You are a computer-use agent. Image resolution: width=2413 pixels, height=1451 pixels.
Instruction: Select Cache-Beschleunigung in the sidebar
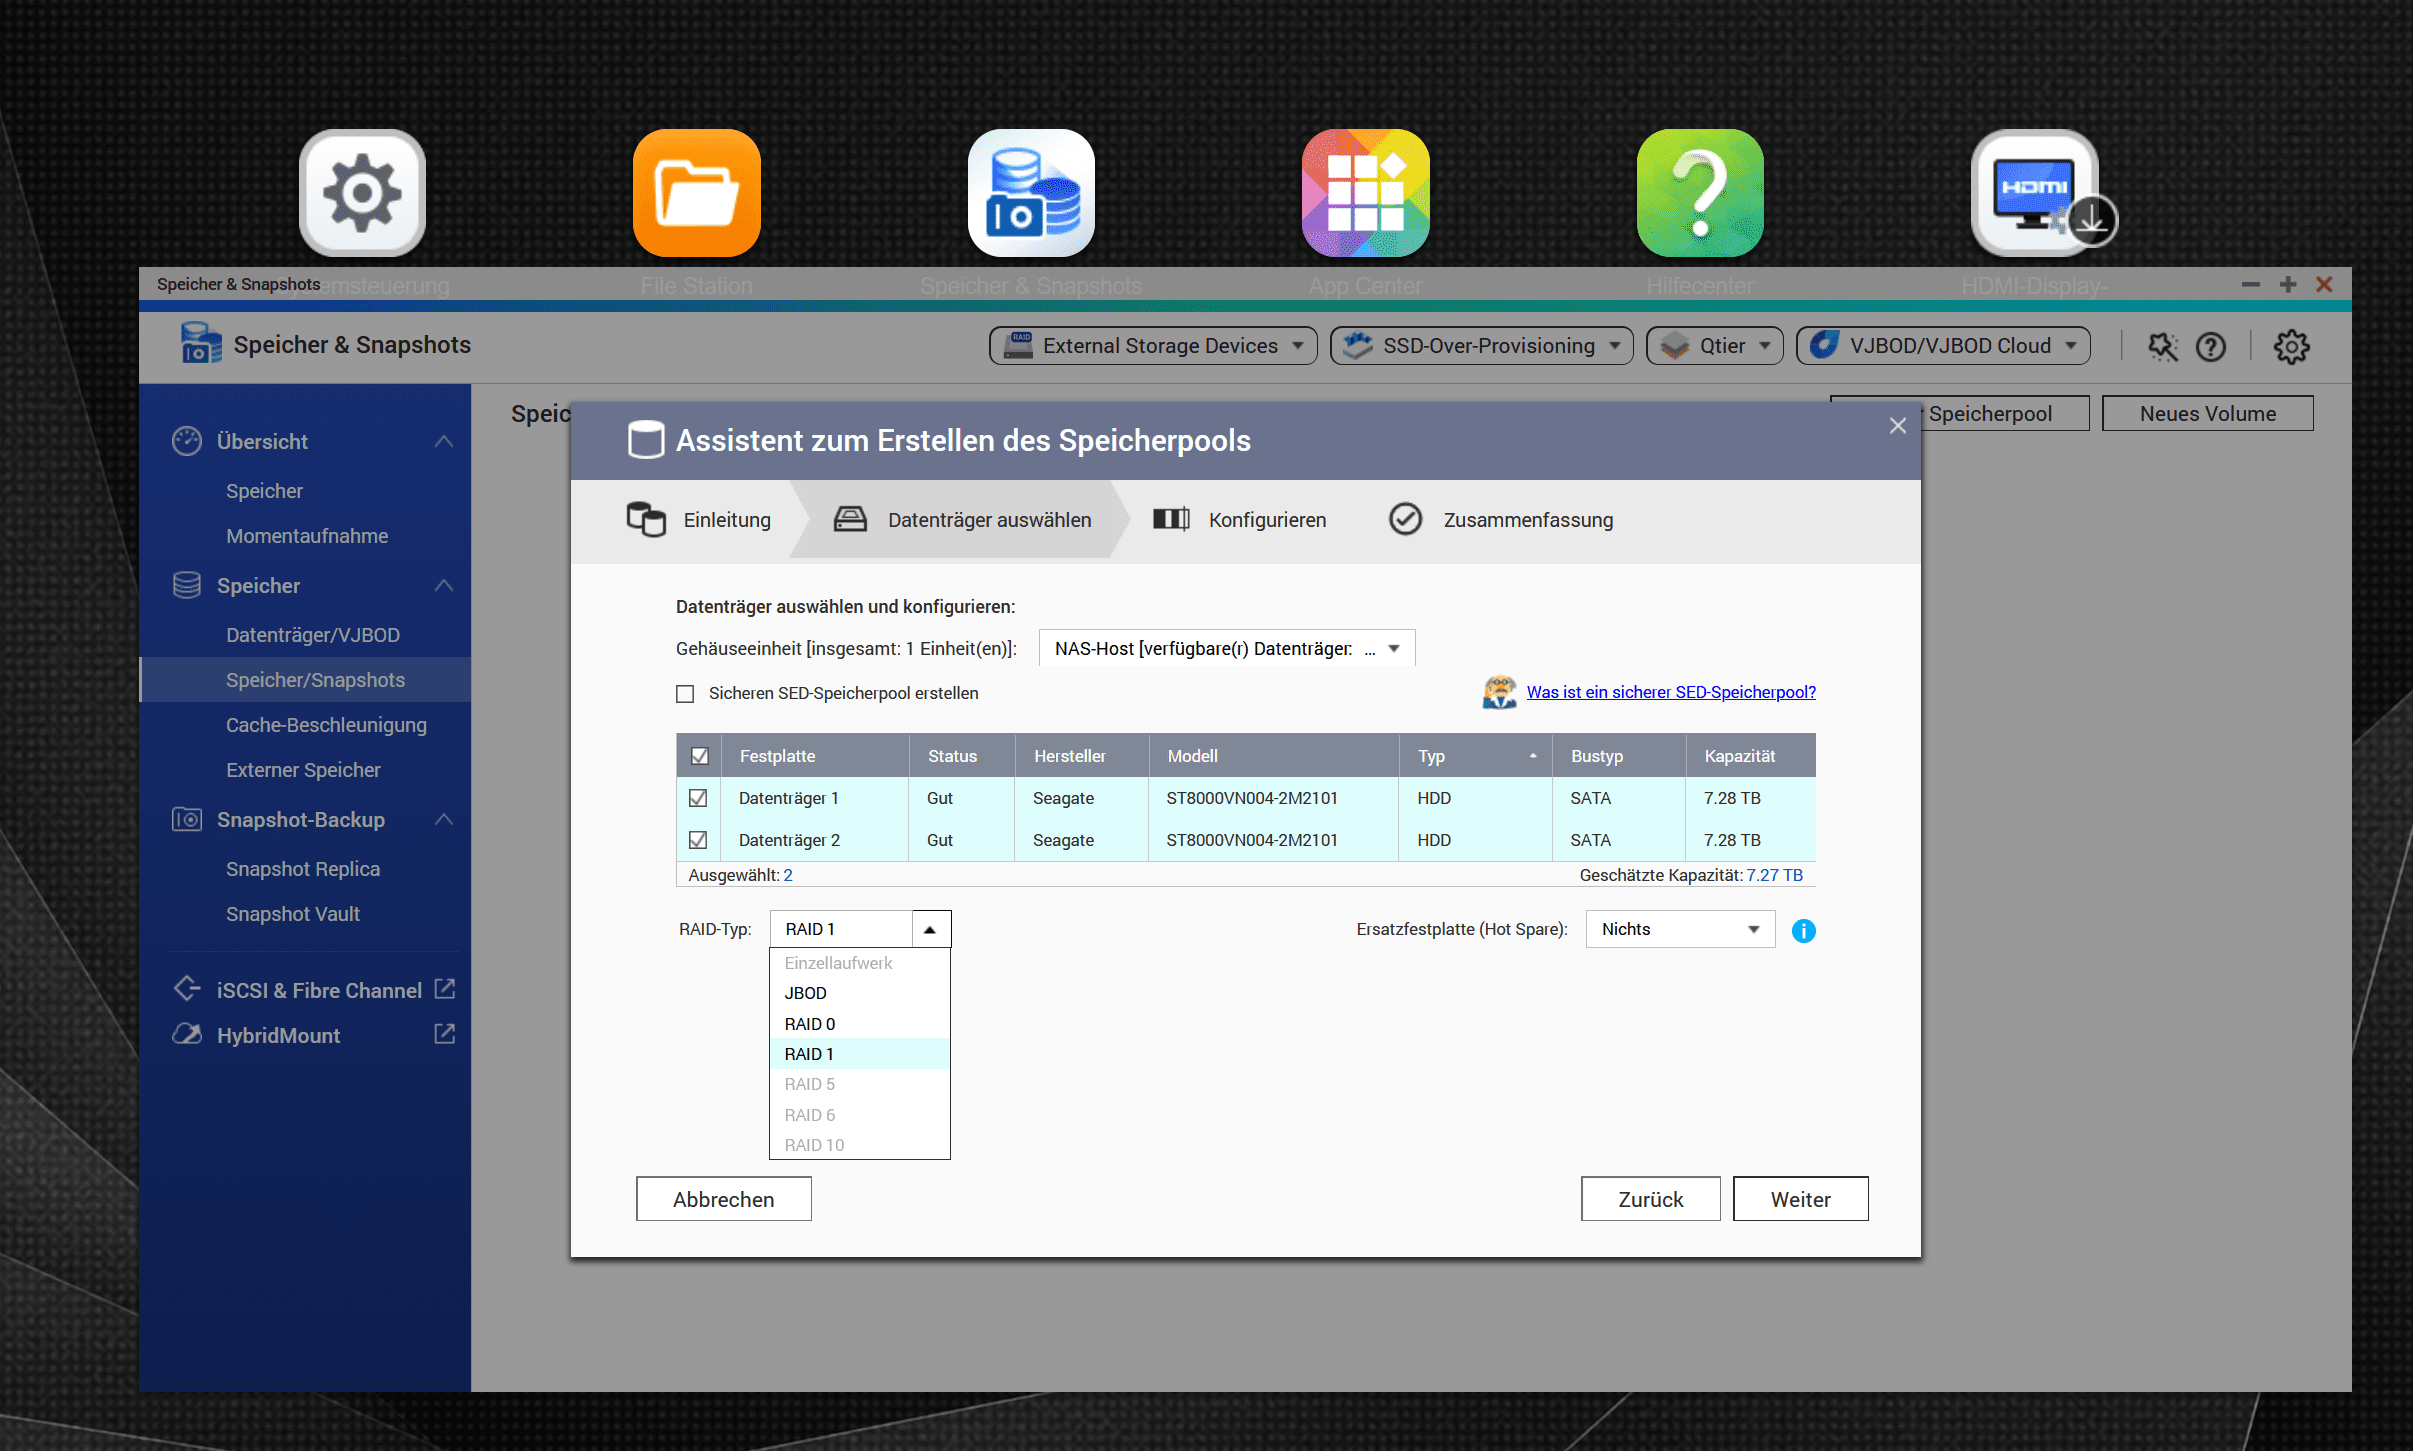(326, 725)
